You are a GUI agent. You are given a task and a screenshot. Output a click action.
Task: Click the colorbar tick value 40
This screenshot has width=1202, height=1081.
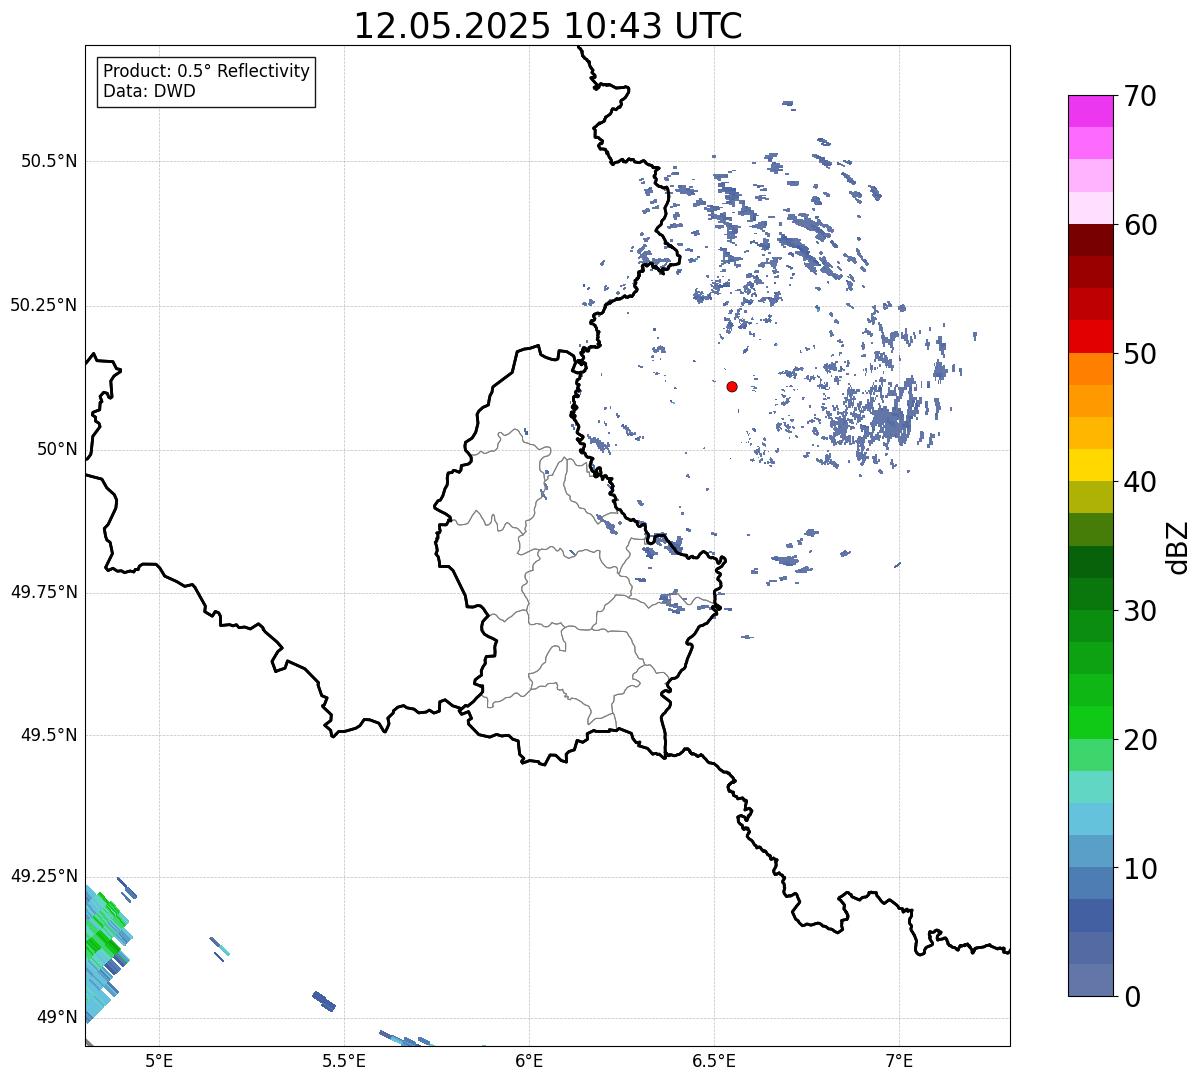(x=1140, y=482)
